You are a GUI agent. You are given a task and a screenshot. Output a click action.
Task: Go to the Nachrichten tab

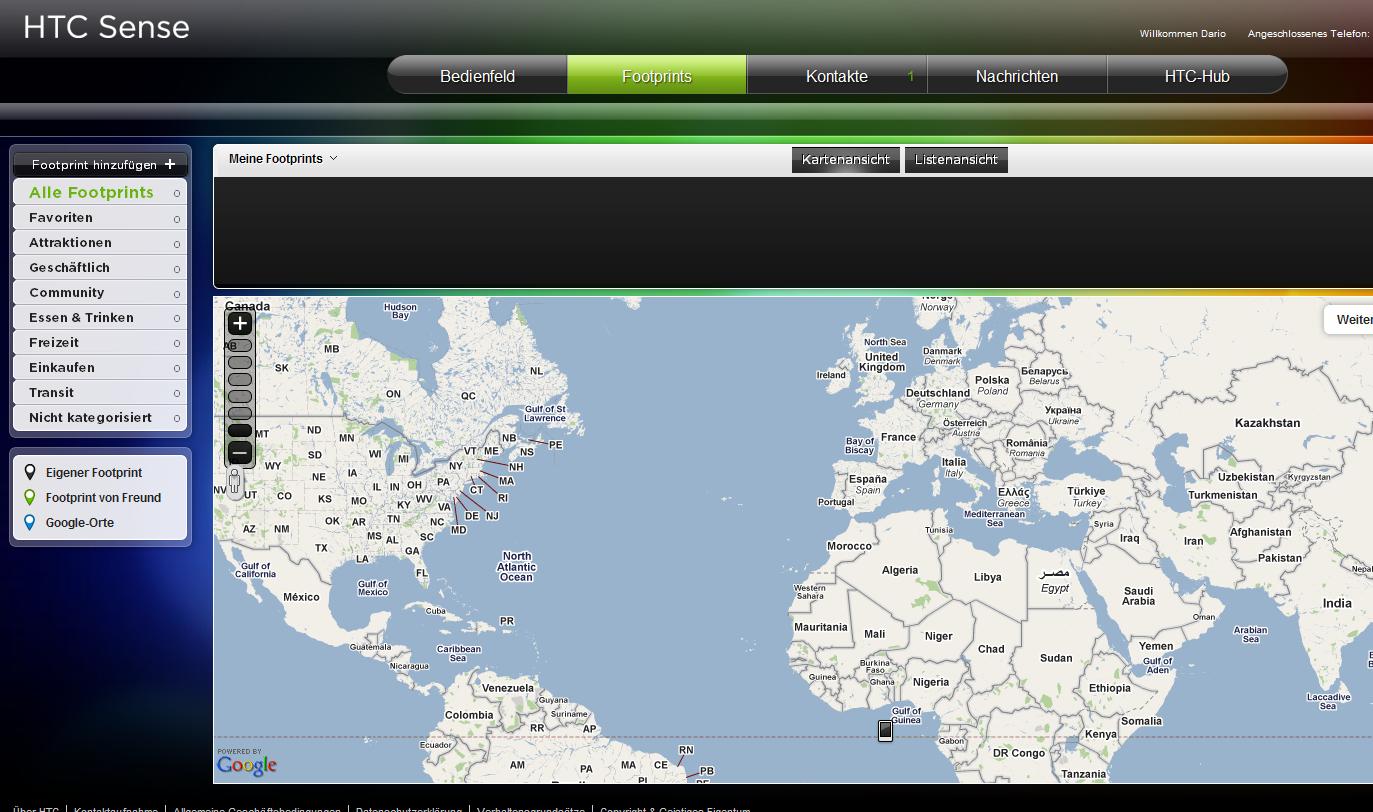[x=1017, y=76]
